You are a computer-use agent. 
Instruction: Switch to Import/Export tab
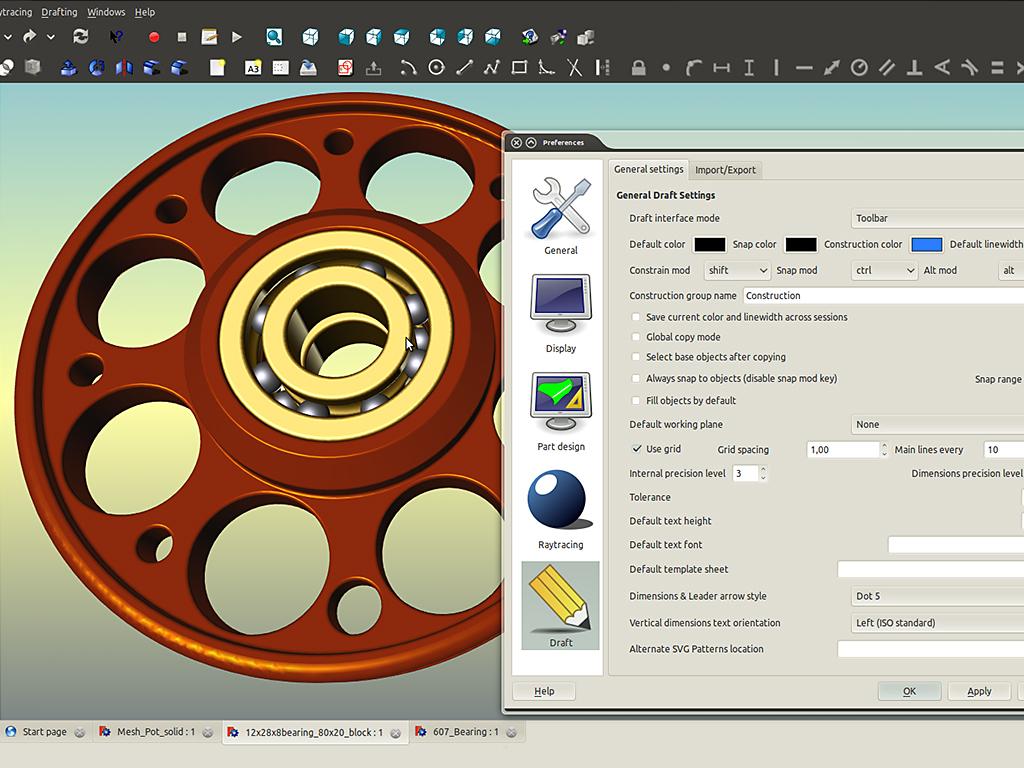tap(725, 170)
